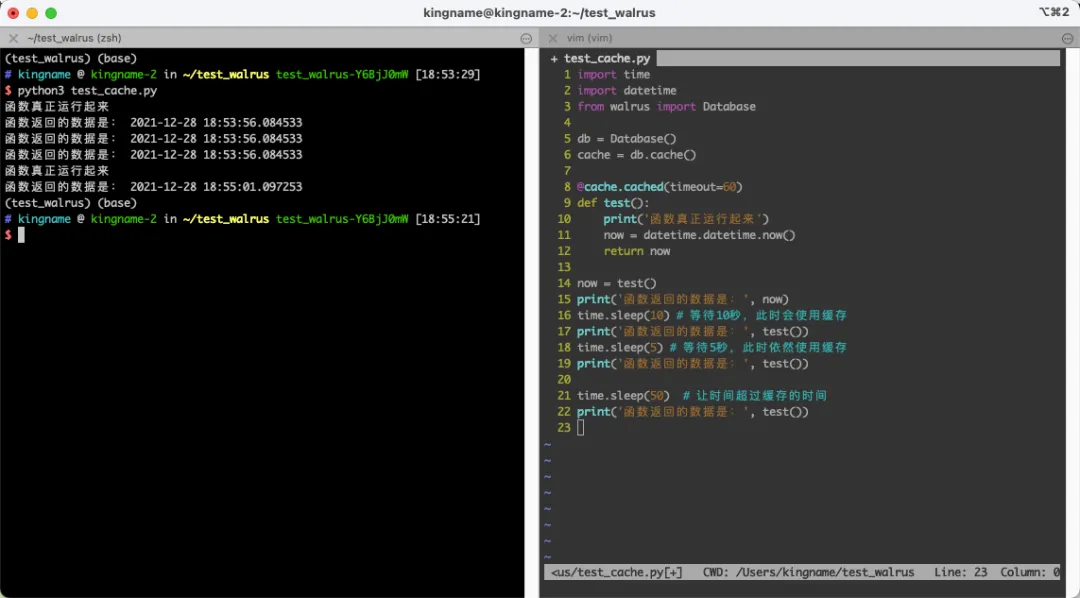Place cursor on line 8 @cache.cached decorator
1080x598 pixels.
(x=660, y=187)
